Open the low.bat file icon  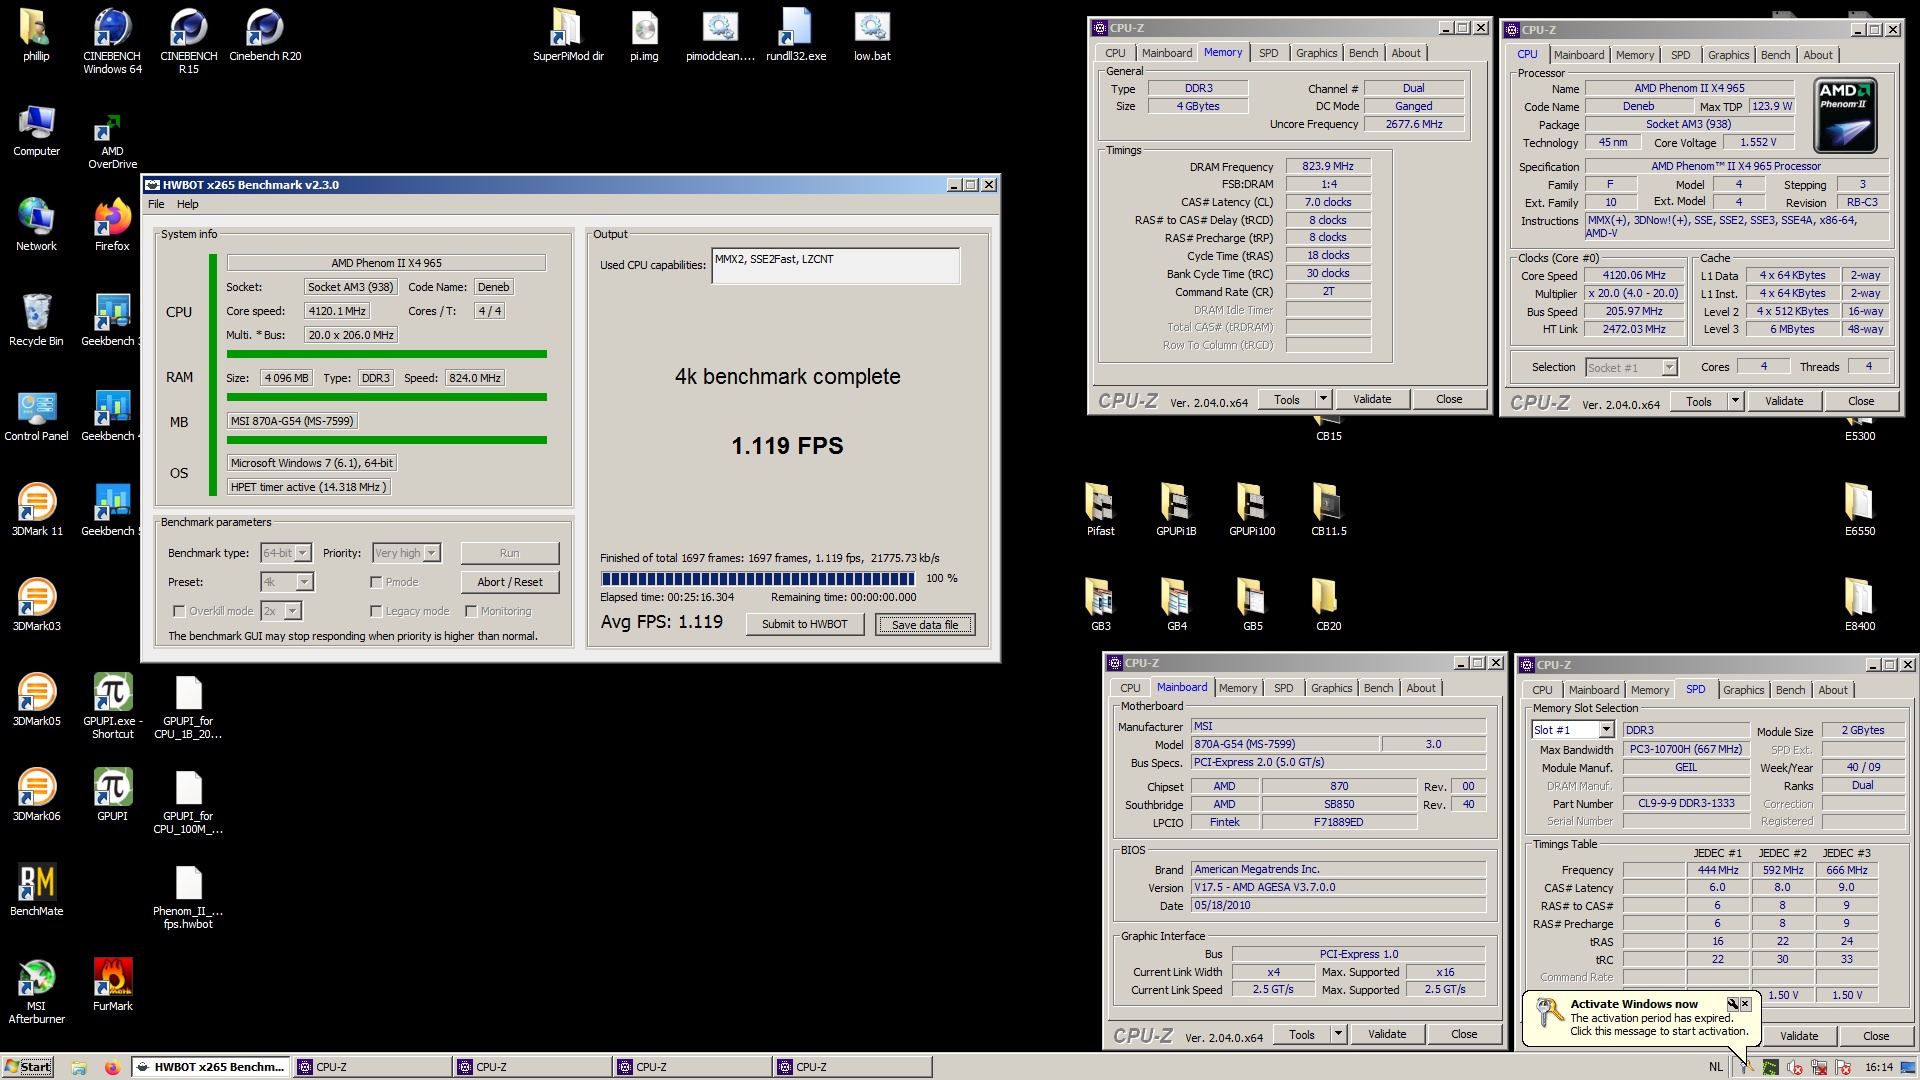pyautogui.click(x=872, y=36)
